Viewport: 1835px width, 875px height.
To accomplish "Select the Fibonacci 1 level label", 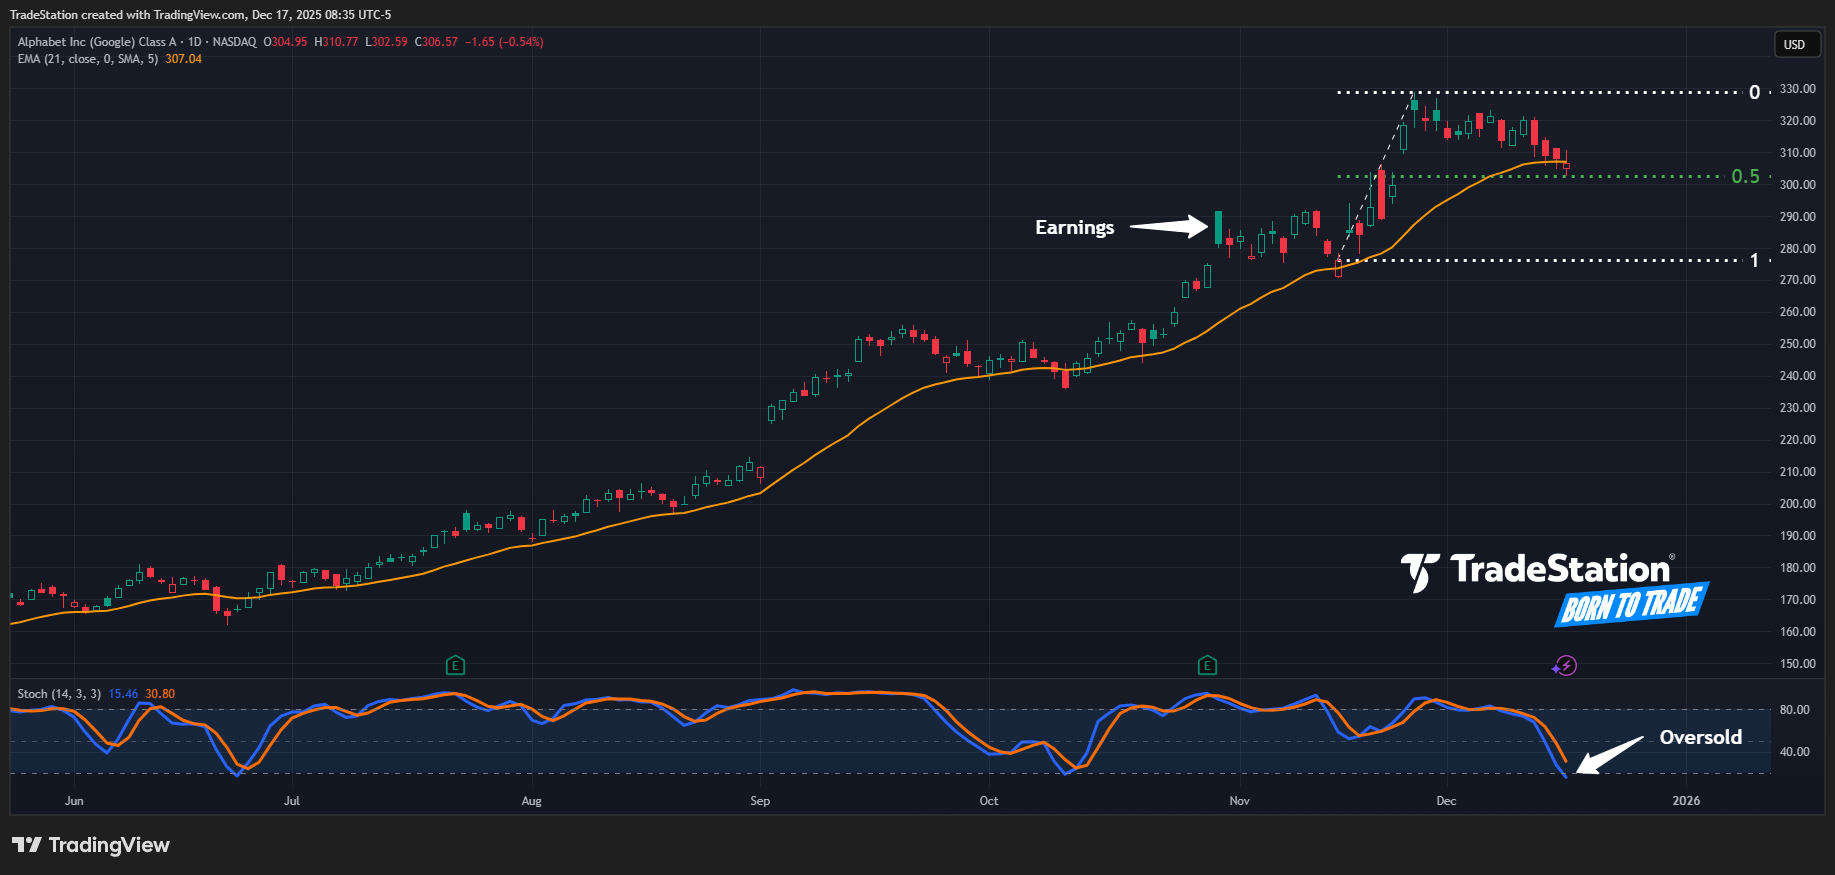I will point(1754,260).
